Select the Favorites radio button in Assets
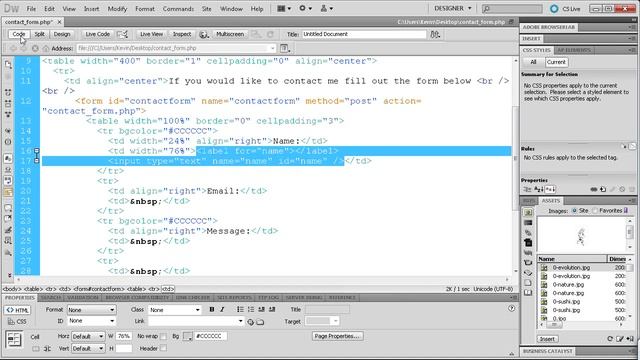This screenshot has height=360, width=640. point(595,211)
